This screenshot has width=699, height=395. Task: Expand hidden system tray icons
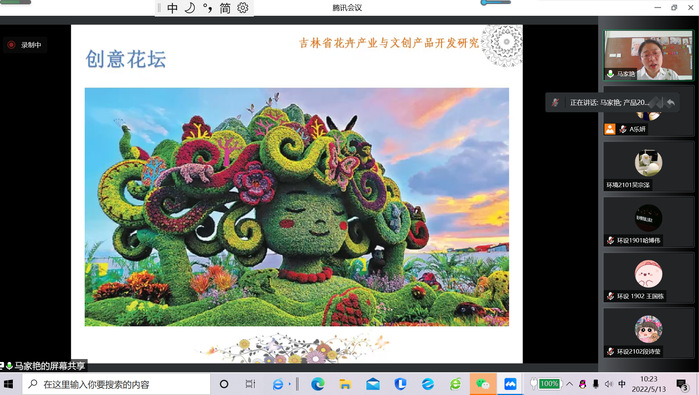click(x=569, y=384)
